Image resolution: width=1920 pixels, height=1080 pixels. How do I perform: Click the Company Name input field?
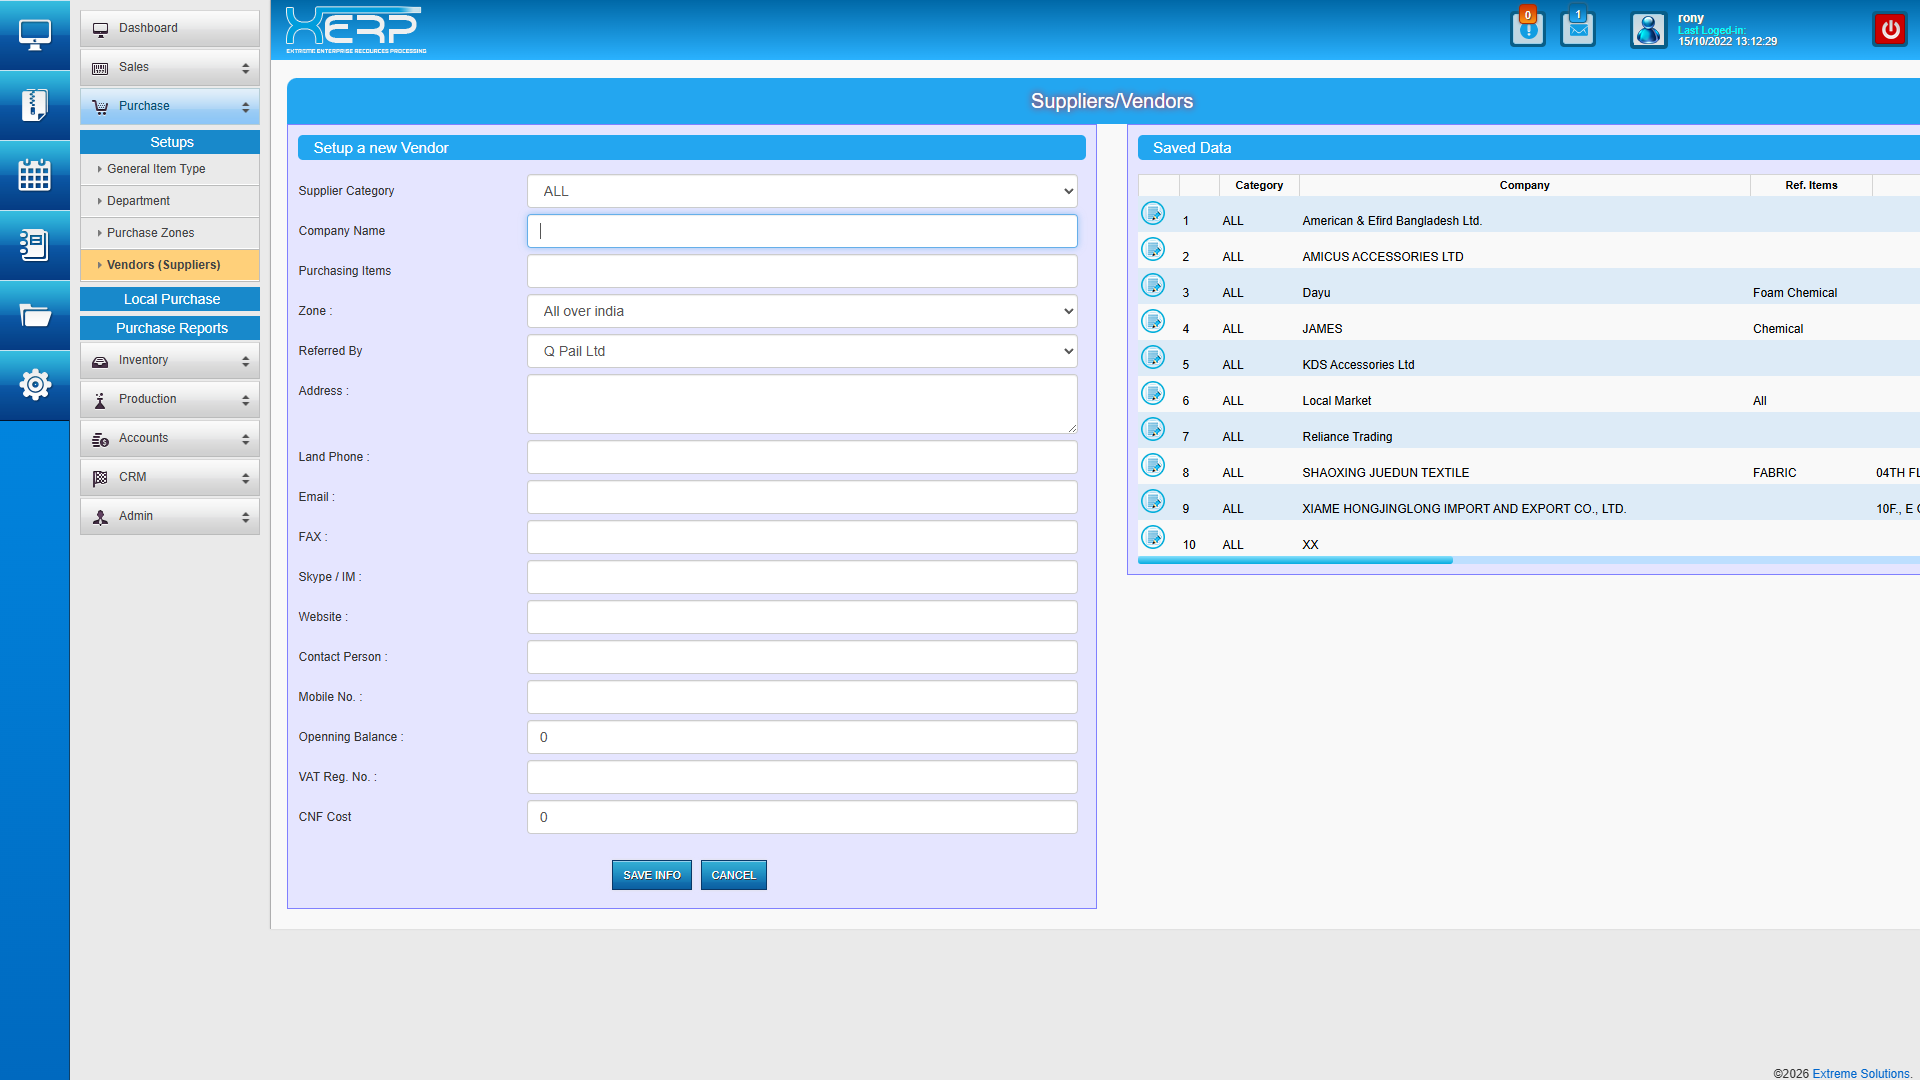point(802,231)
